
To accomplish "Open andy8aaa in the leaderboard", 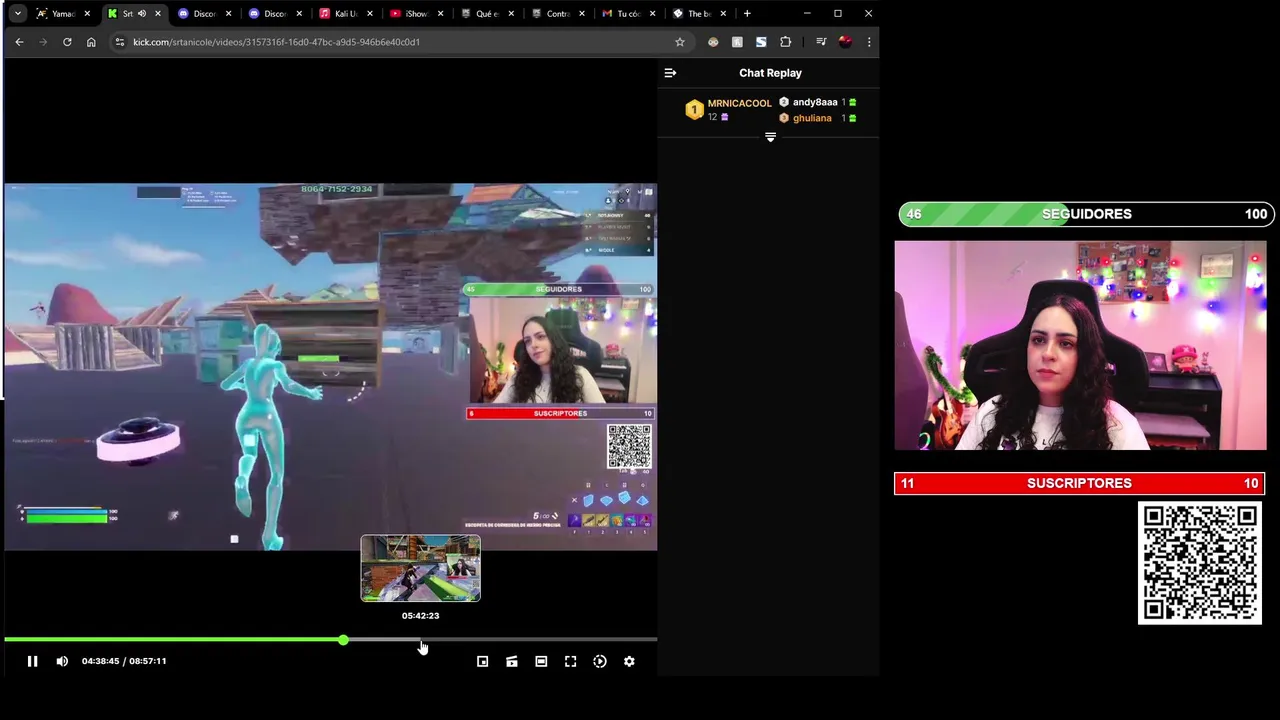I will pyautogui.click(x=815, y=102).
